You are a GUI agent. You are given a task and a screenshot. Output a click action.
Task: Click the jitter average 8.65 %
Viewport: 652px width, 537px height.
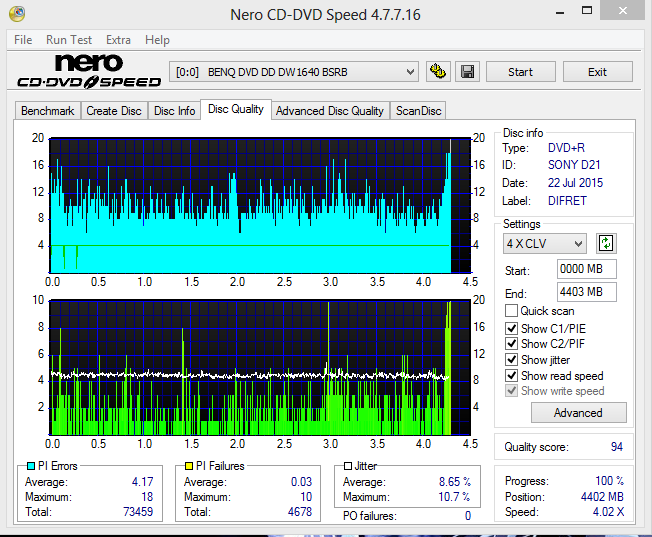pyautogui.click(x=455, y=482)
